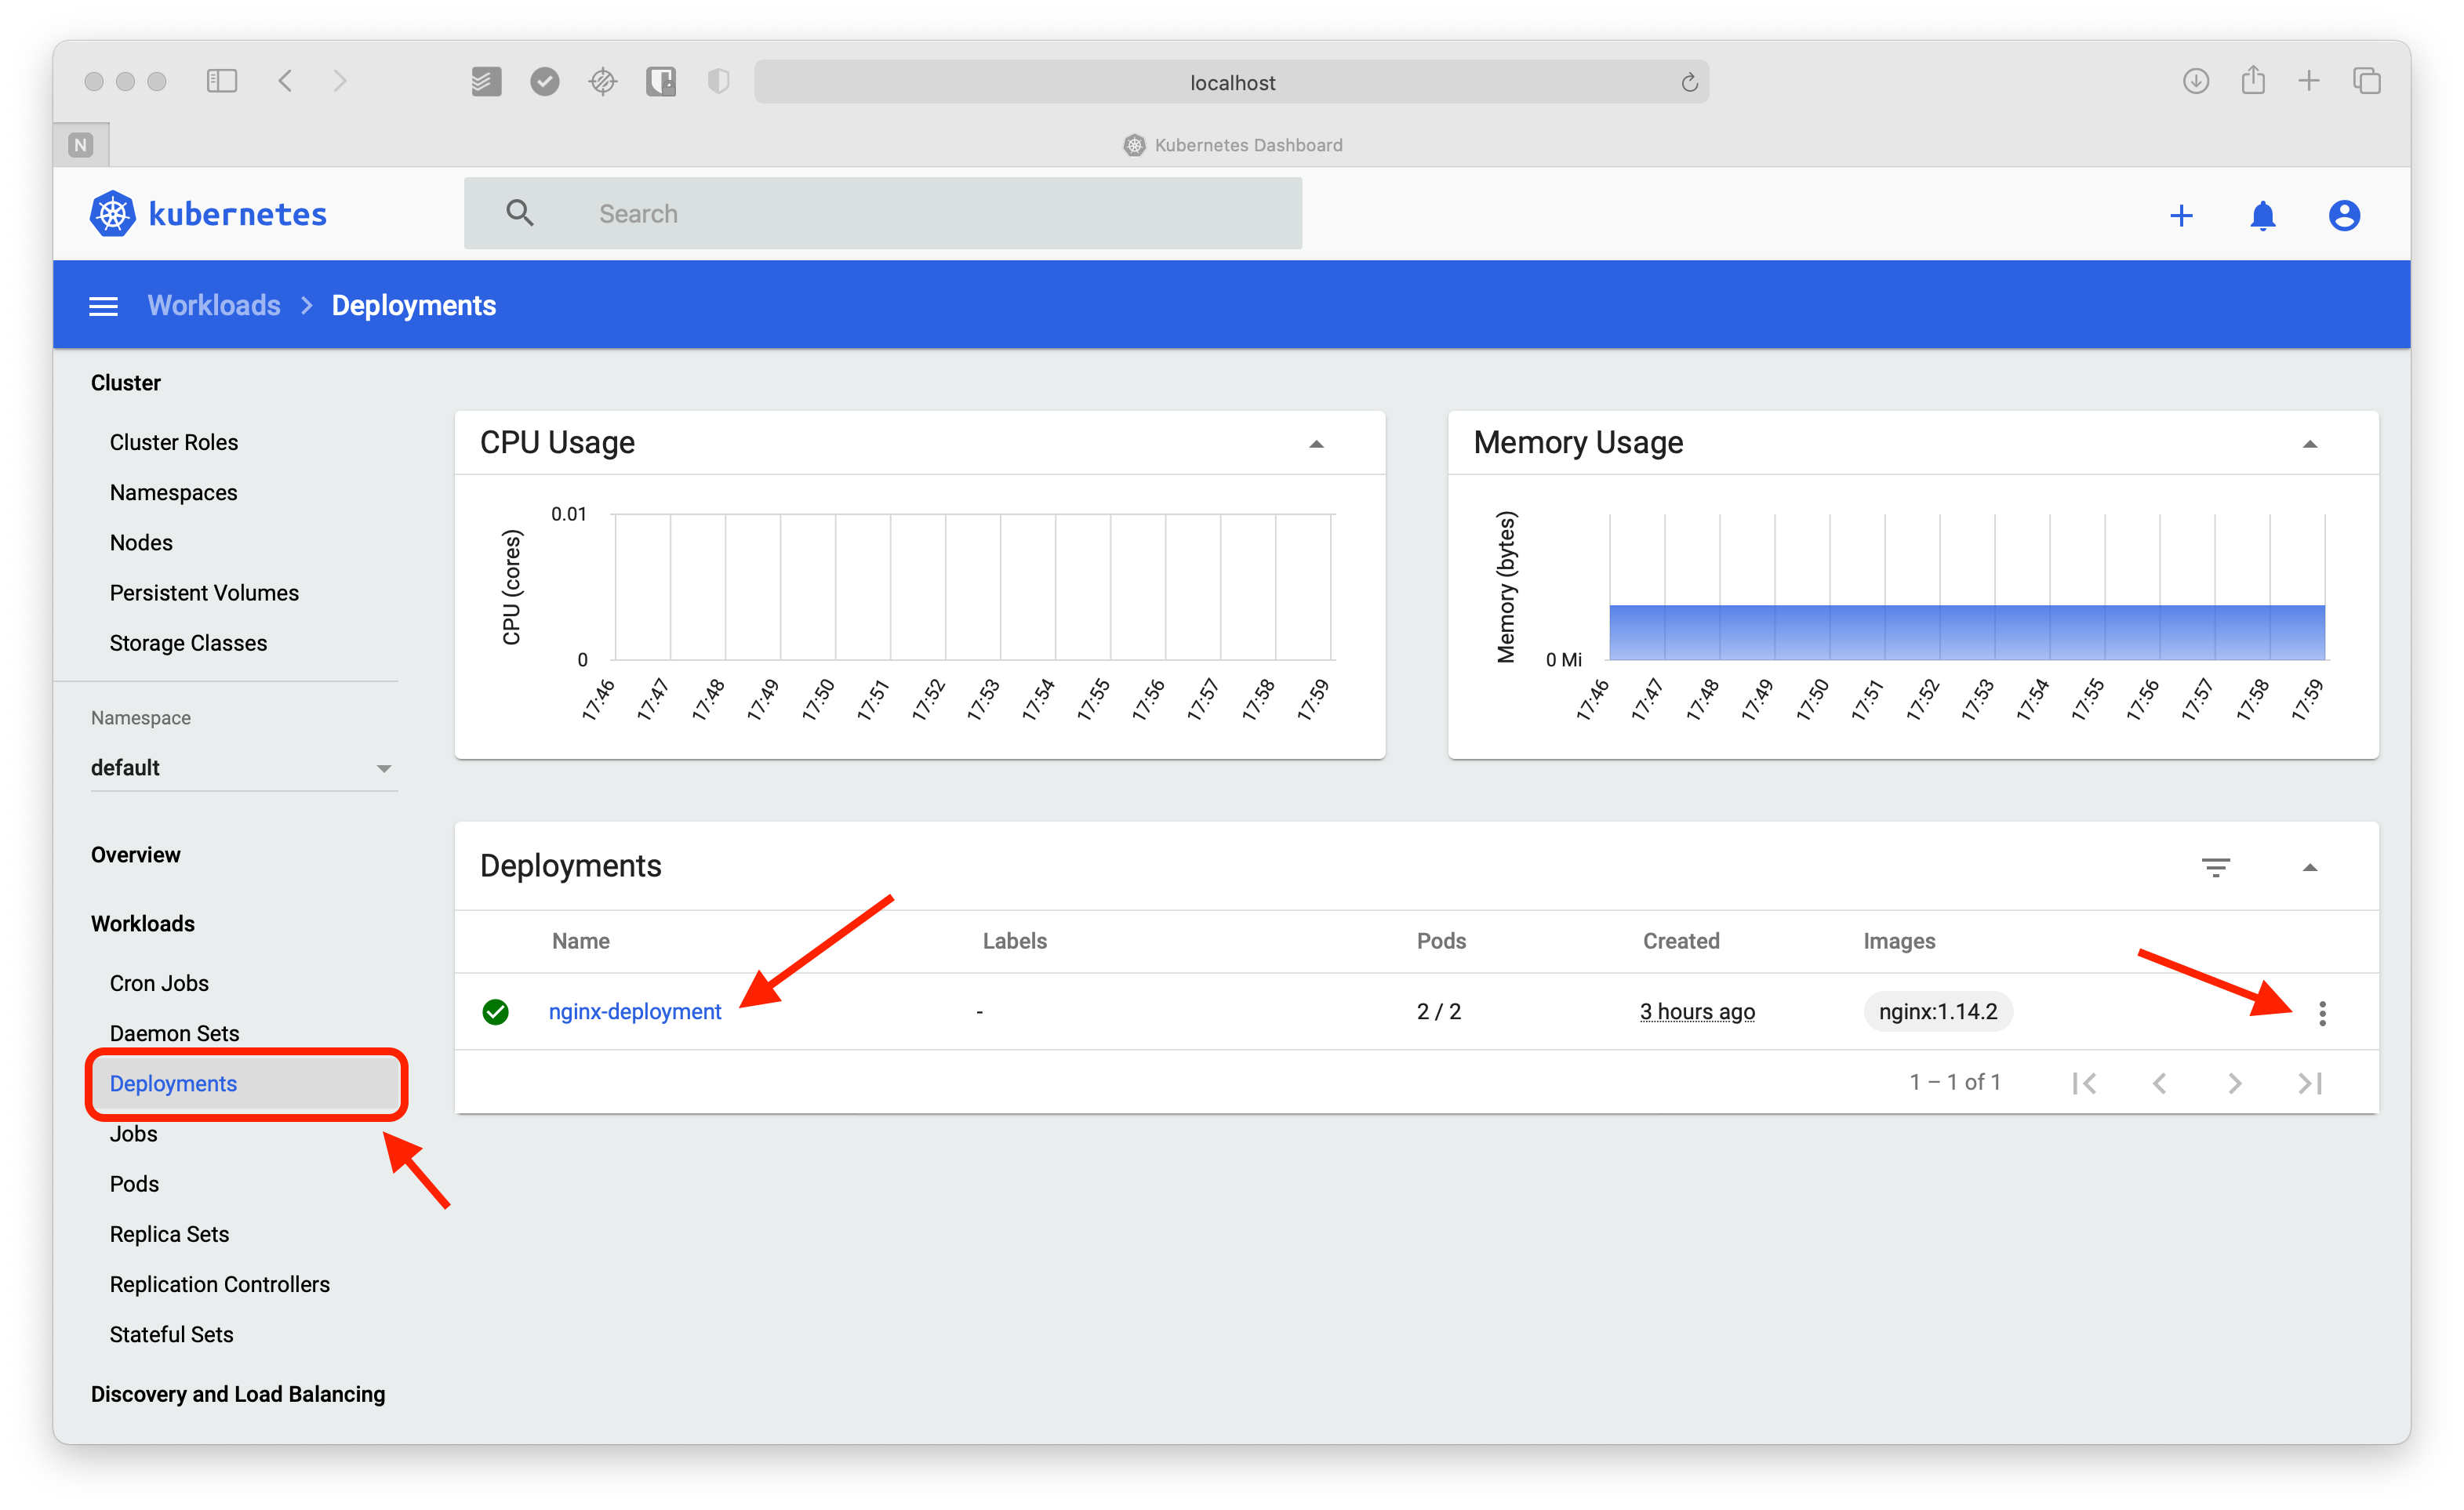The height and width of the screenshot is (1510, 2464).
Task: Collapse the Memory Usage card
Action: click(x=2309, y=444)
